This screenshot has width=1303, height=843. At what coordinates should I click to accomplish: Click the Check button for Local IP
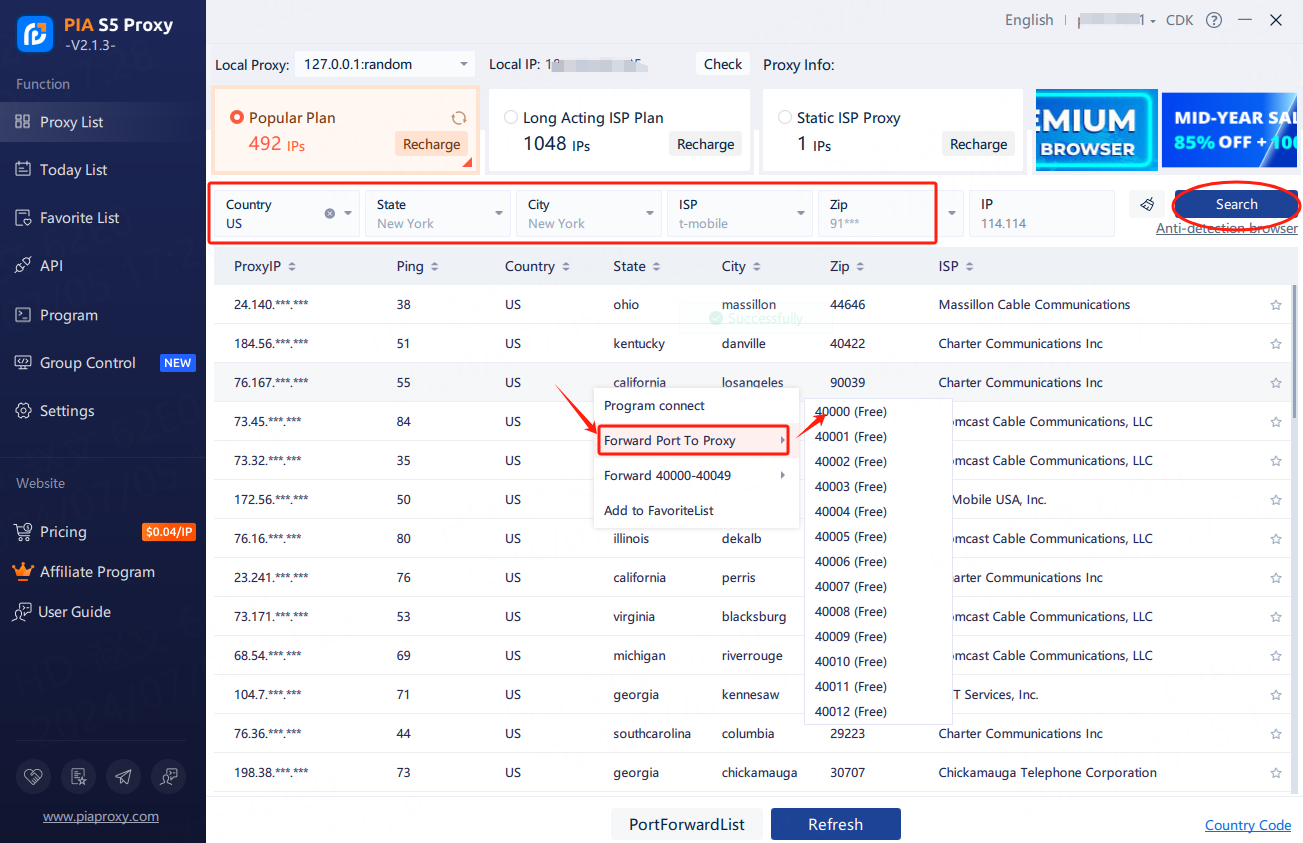tap(722, 64)
